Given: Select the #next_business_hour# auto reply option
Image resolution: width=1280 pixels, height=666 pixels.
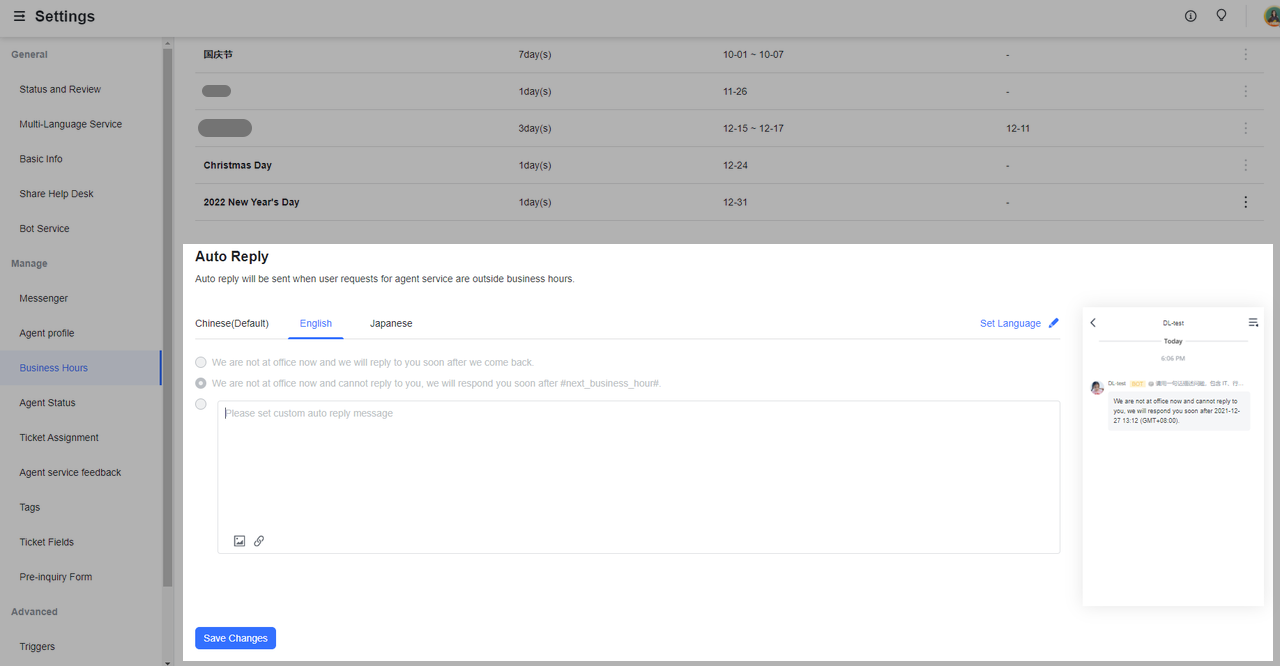Looking at the screenshot, I should pyautogui.click(x=201, y=383).
